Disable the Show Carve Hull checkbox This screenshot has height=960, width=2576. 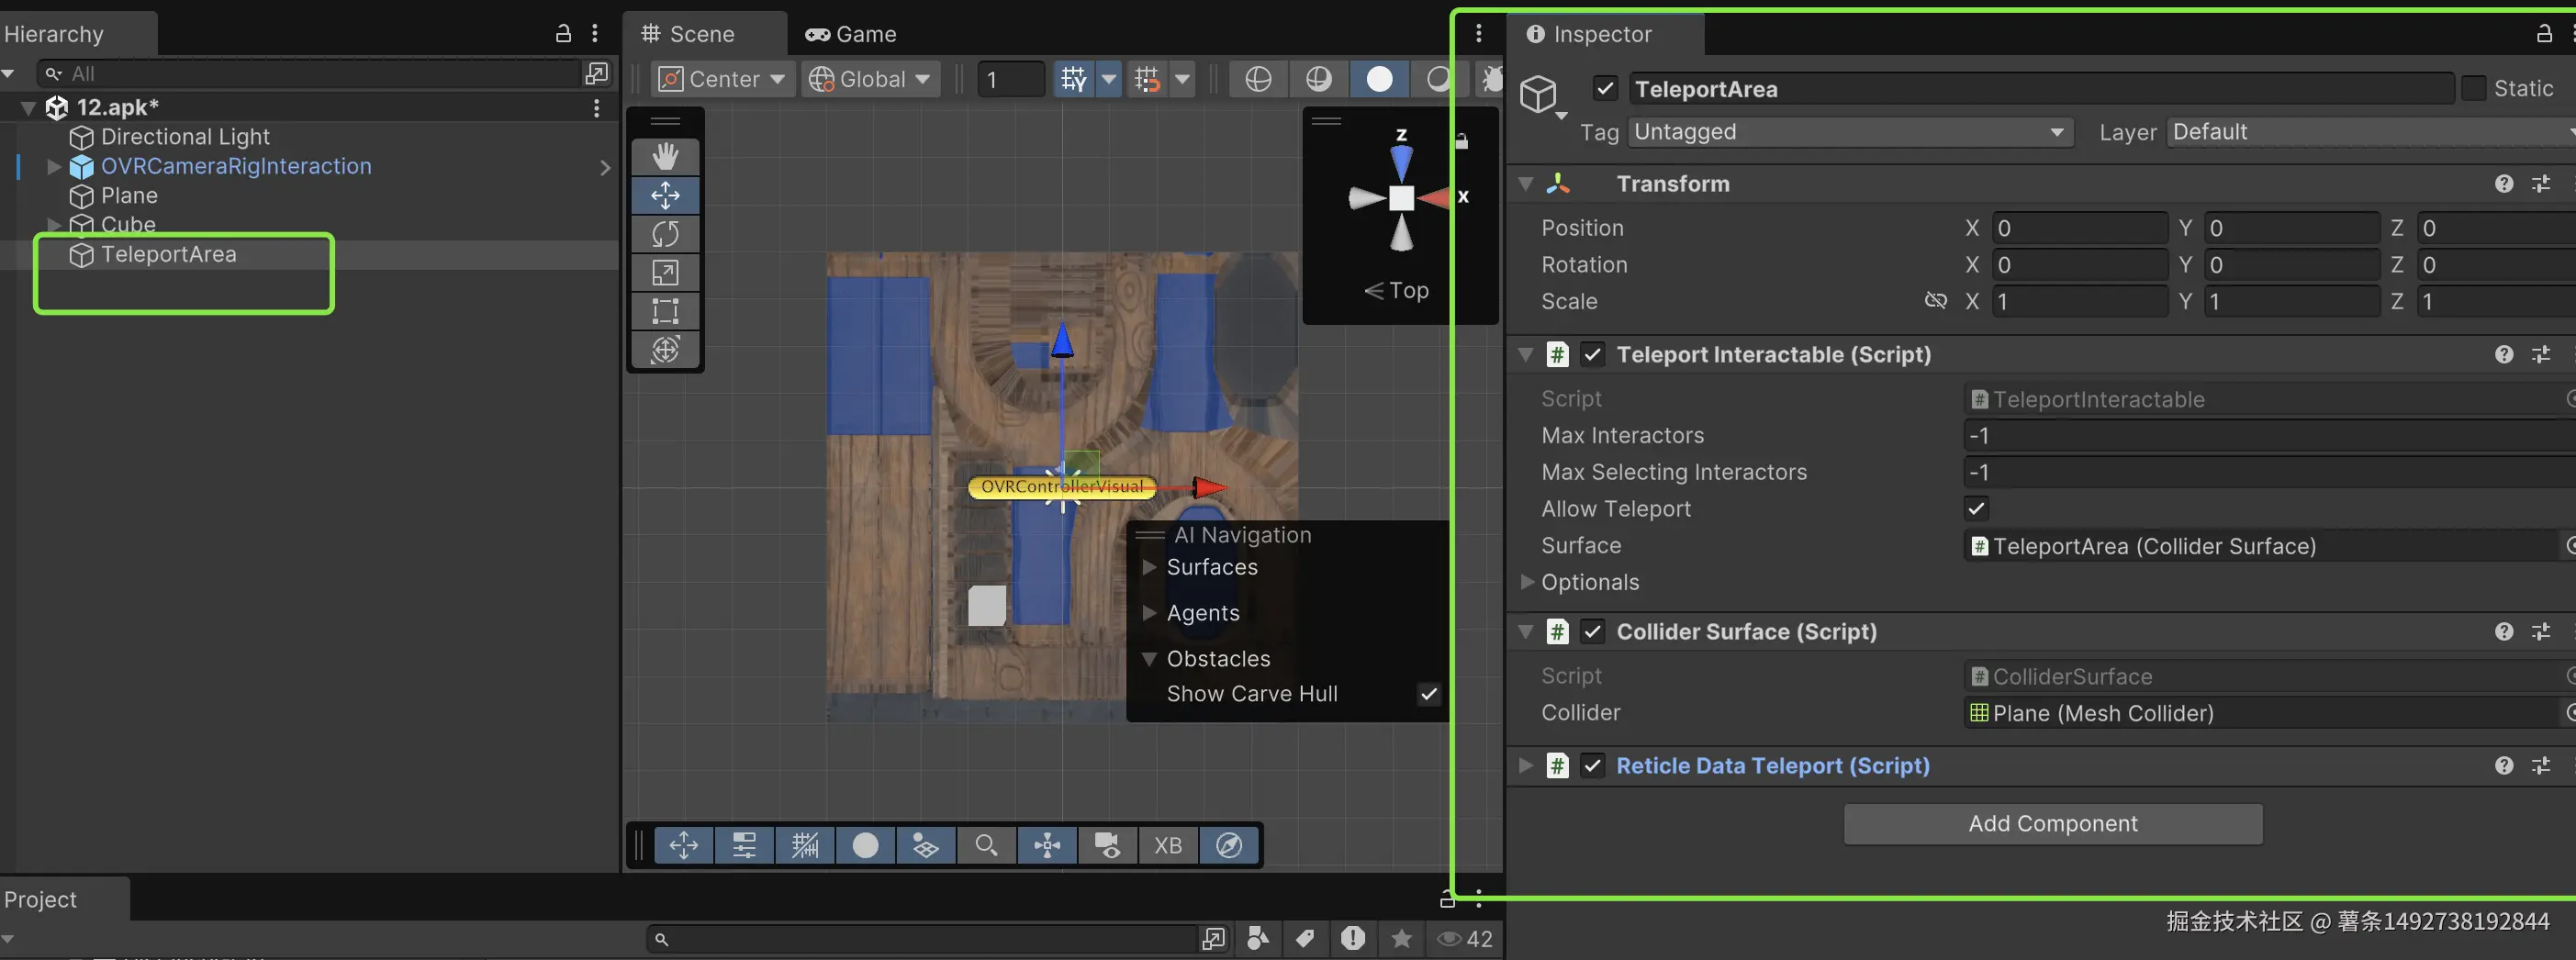click(1429, 694)
